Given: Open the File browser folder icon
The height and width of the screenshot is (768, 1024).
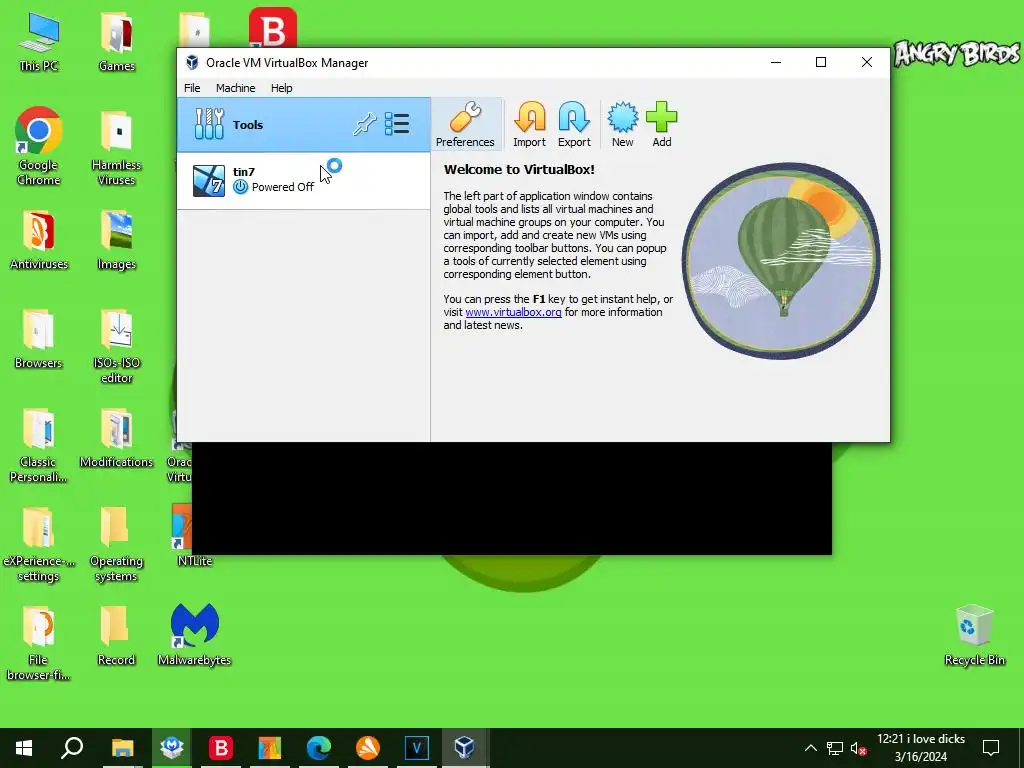Looking at the screenshot, I should (x=38, y=643).
